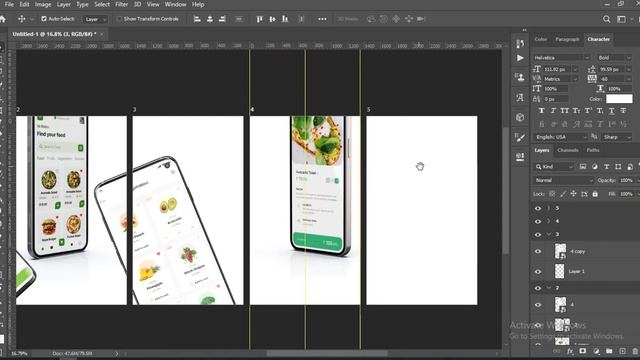Toggle the Auto-Select checkbox

click(x=44, y=19)
